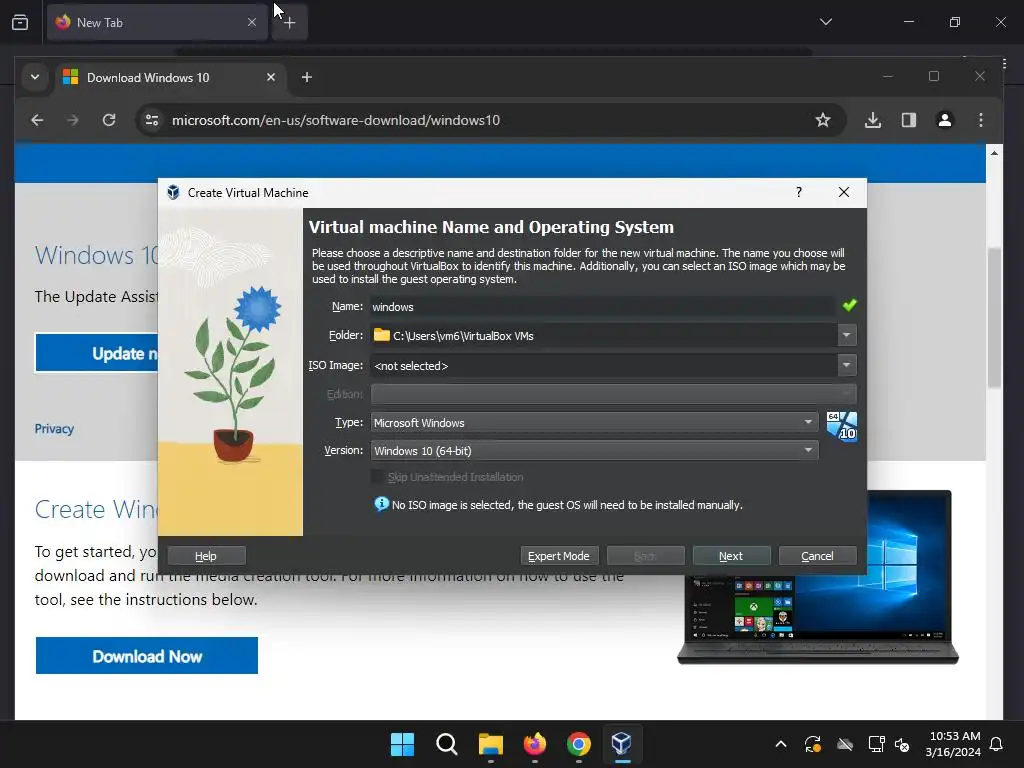Open clock and date 10:53 AM
1024x768 pixels.
[953, 744]
